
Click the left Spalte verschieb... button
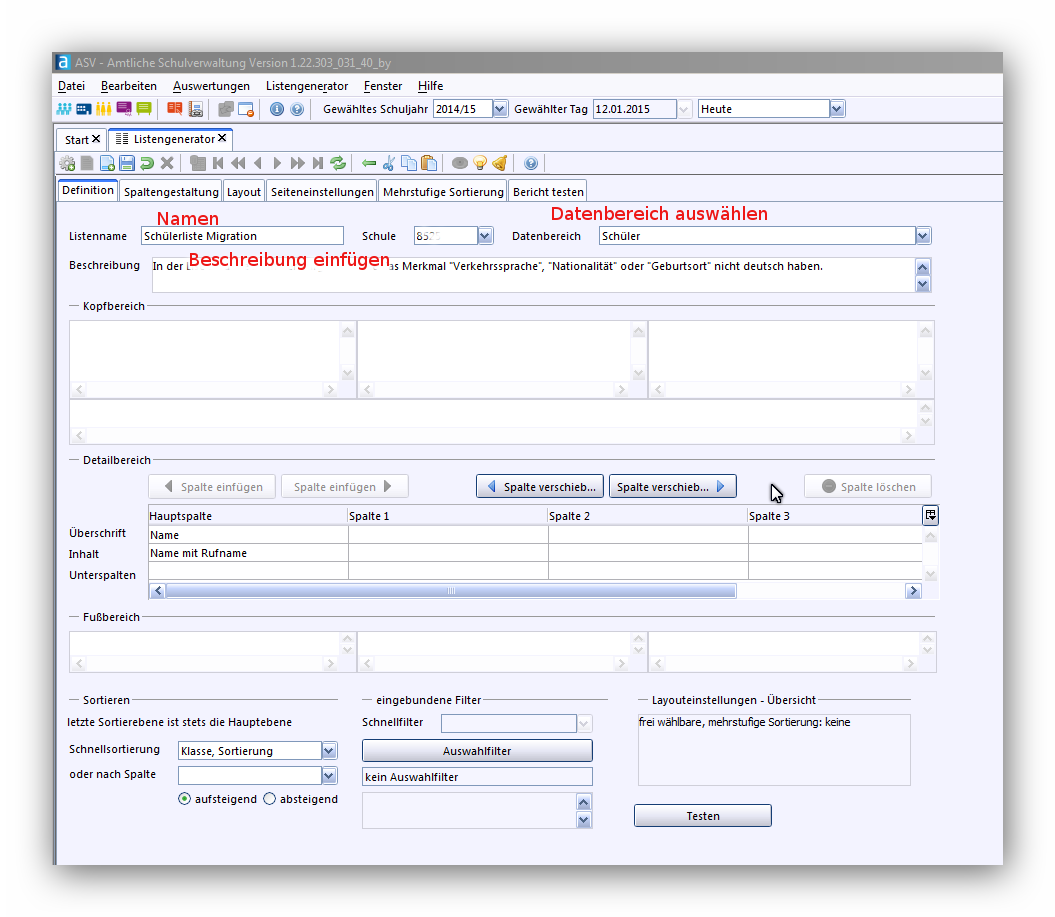tap(540, 486)
